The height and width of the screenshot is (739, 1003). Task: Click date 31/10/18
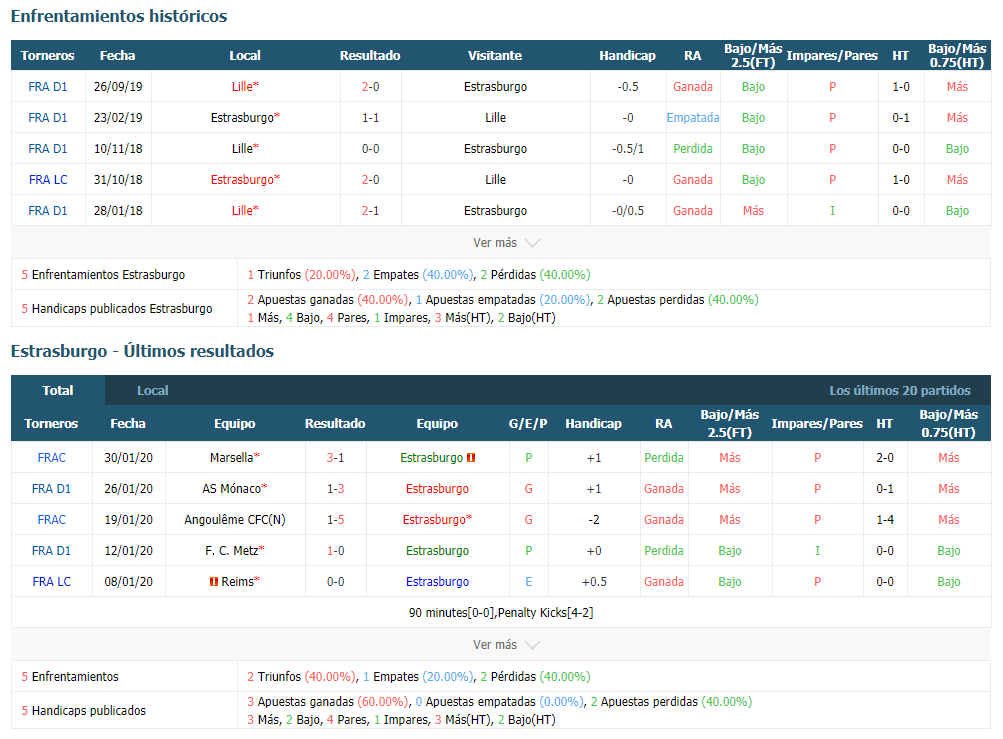pos(118,180)
